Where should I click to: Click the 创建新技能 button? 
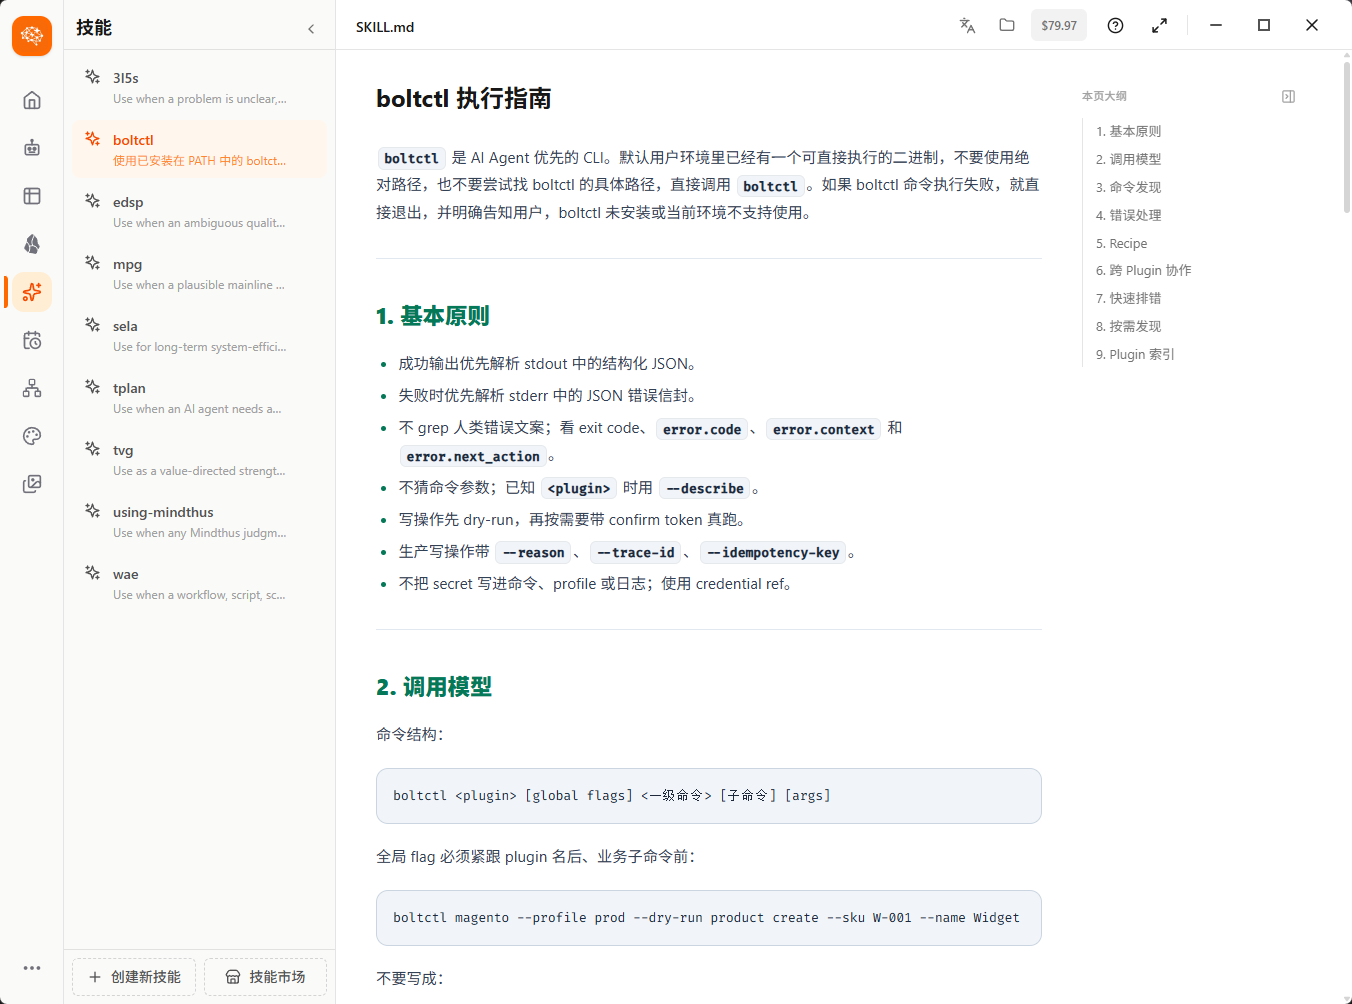coord(134,977)
